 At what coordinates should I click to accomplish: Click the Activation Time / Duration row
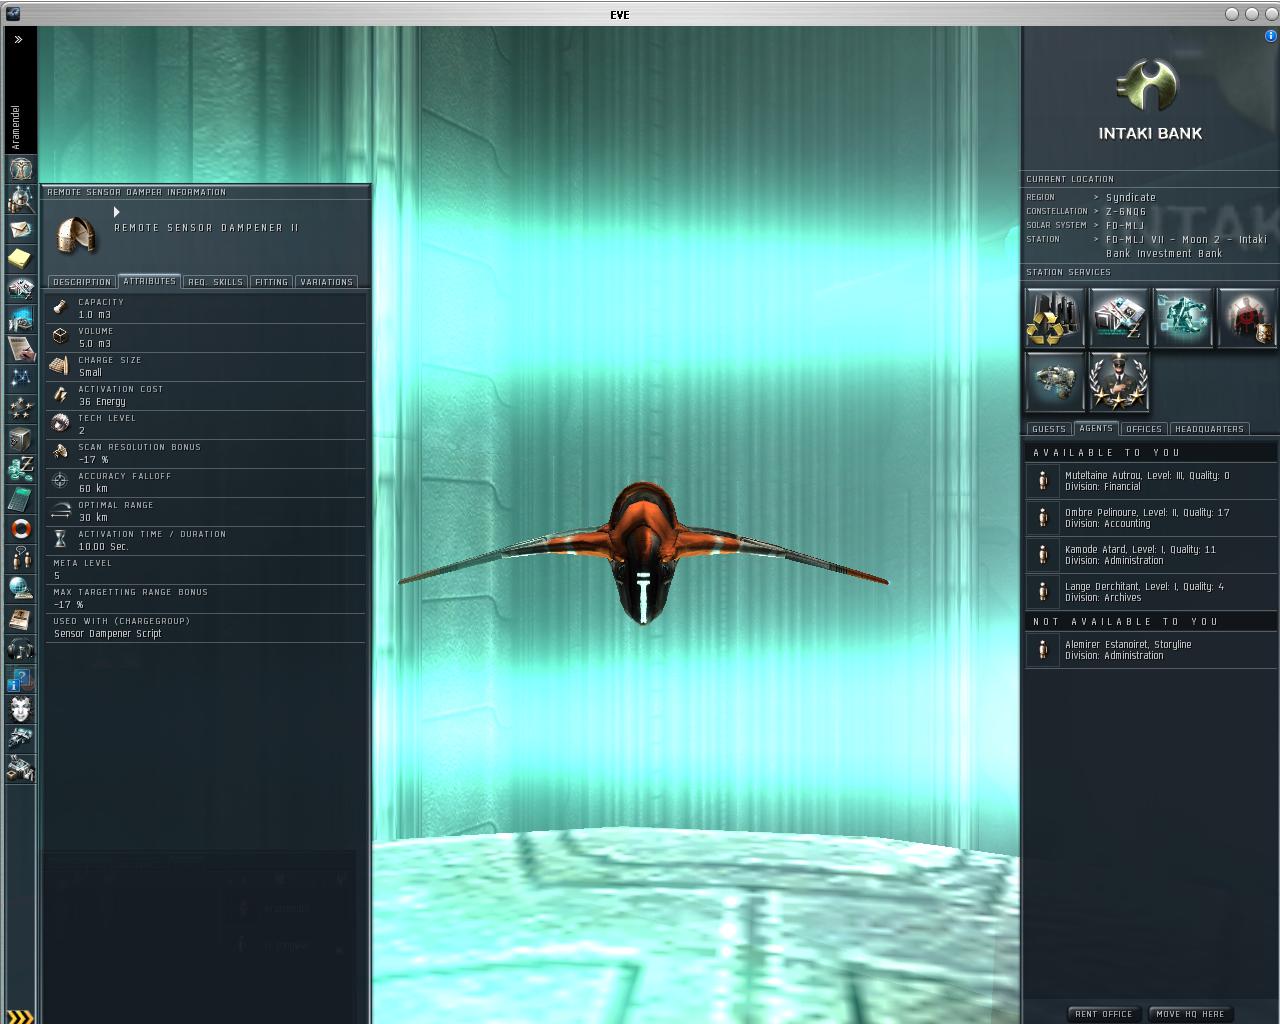[x=206, y=540]
